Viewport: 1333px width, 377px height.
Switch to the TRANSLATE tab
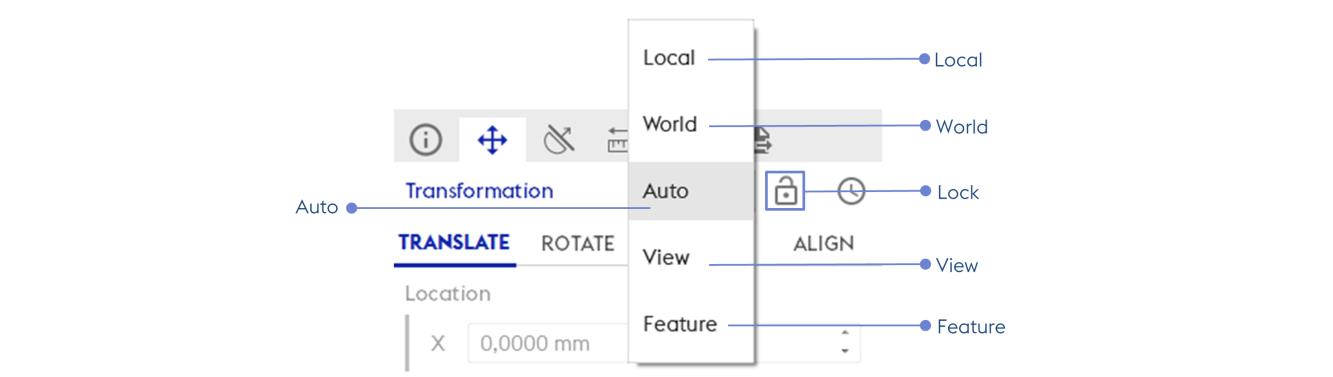(454, 243)
